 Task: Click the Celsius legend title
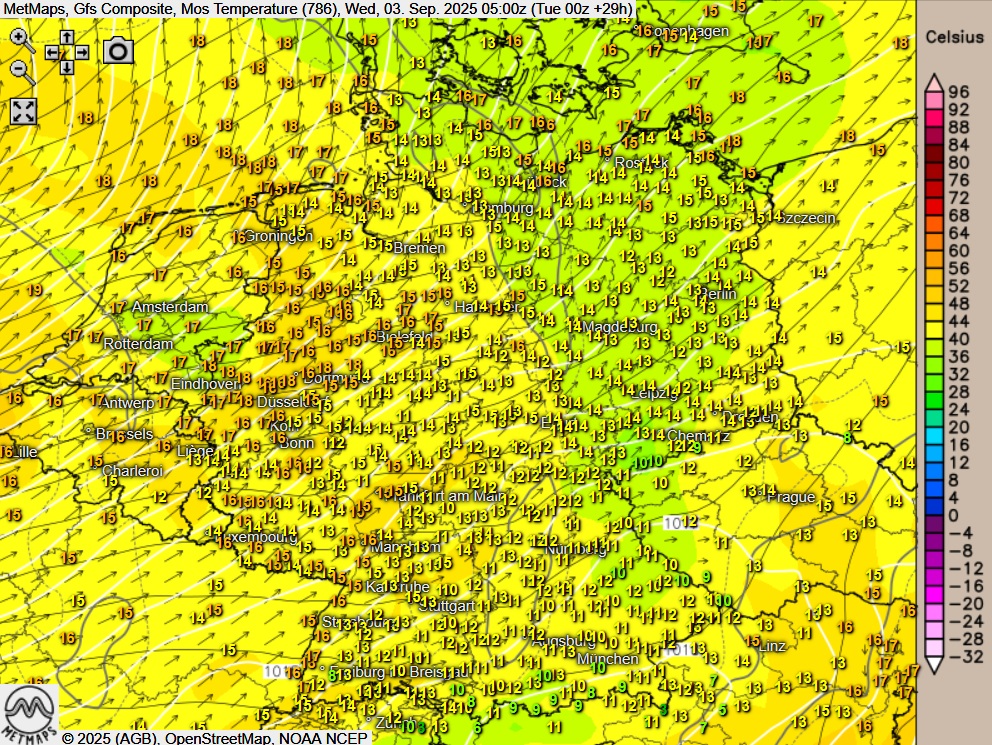pyautogui.click(x=954, y=37)
